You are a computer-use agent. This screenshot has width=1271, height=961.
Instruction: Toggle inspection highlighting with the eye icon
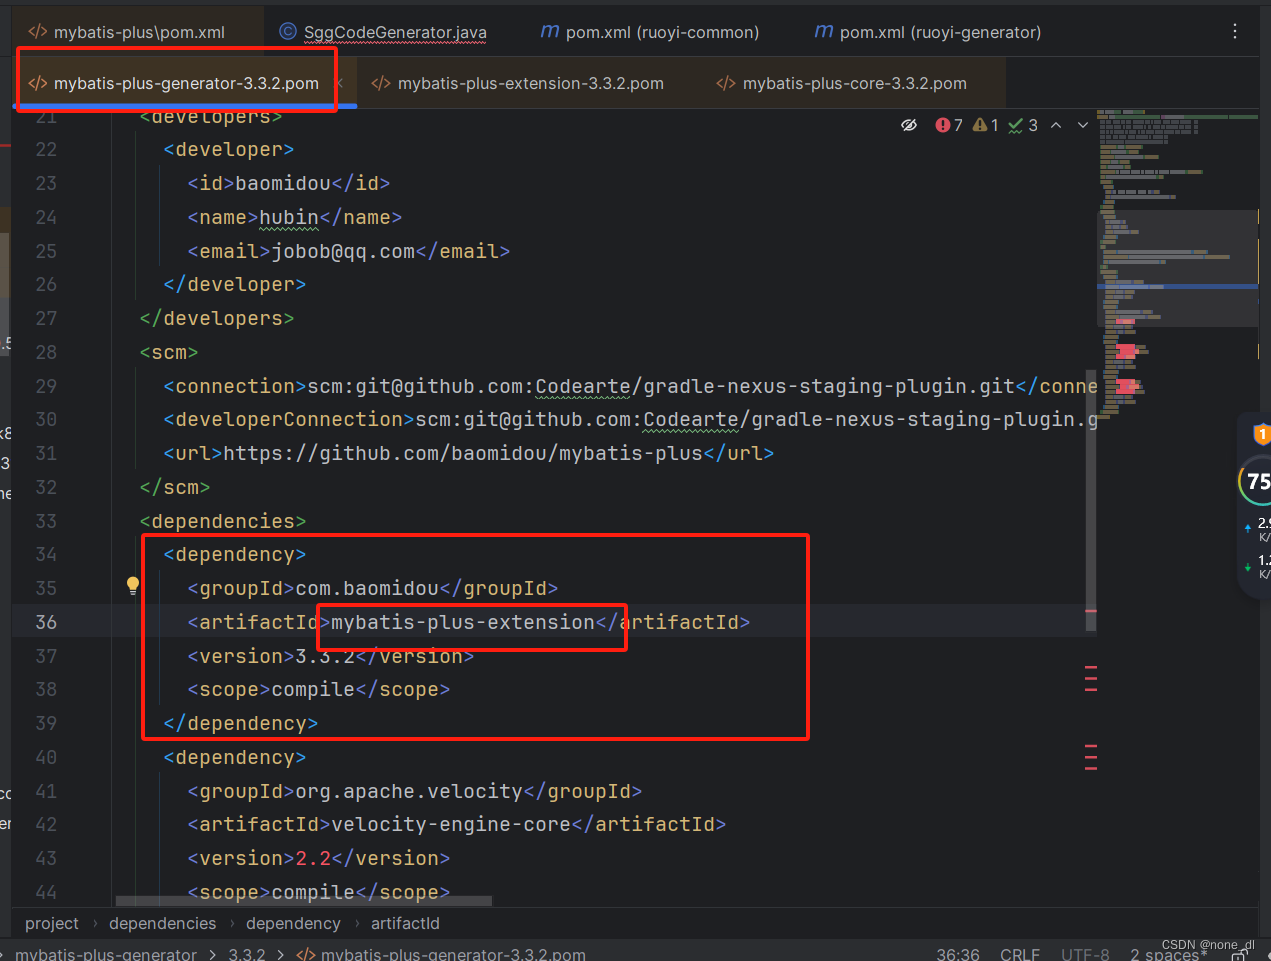point(909,124)
